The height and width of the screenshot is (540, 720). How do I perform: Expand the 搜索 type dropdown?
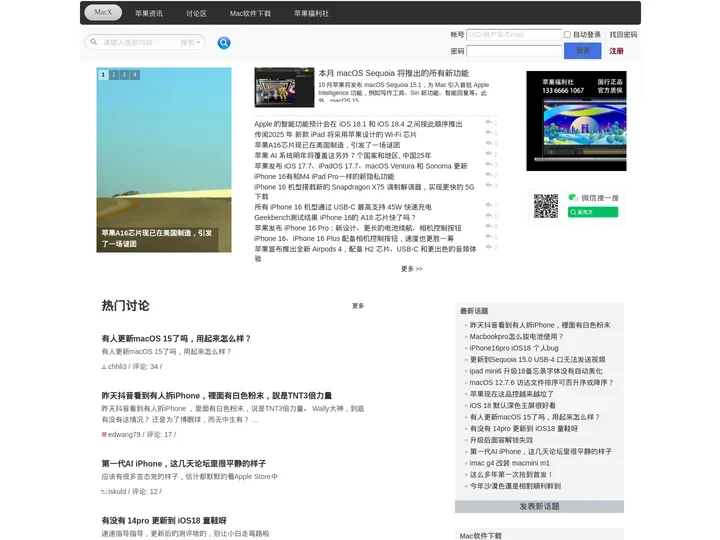190,42
